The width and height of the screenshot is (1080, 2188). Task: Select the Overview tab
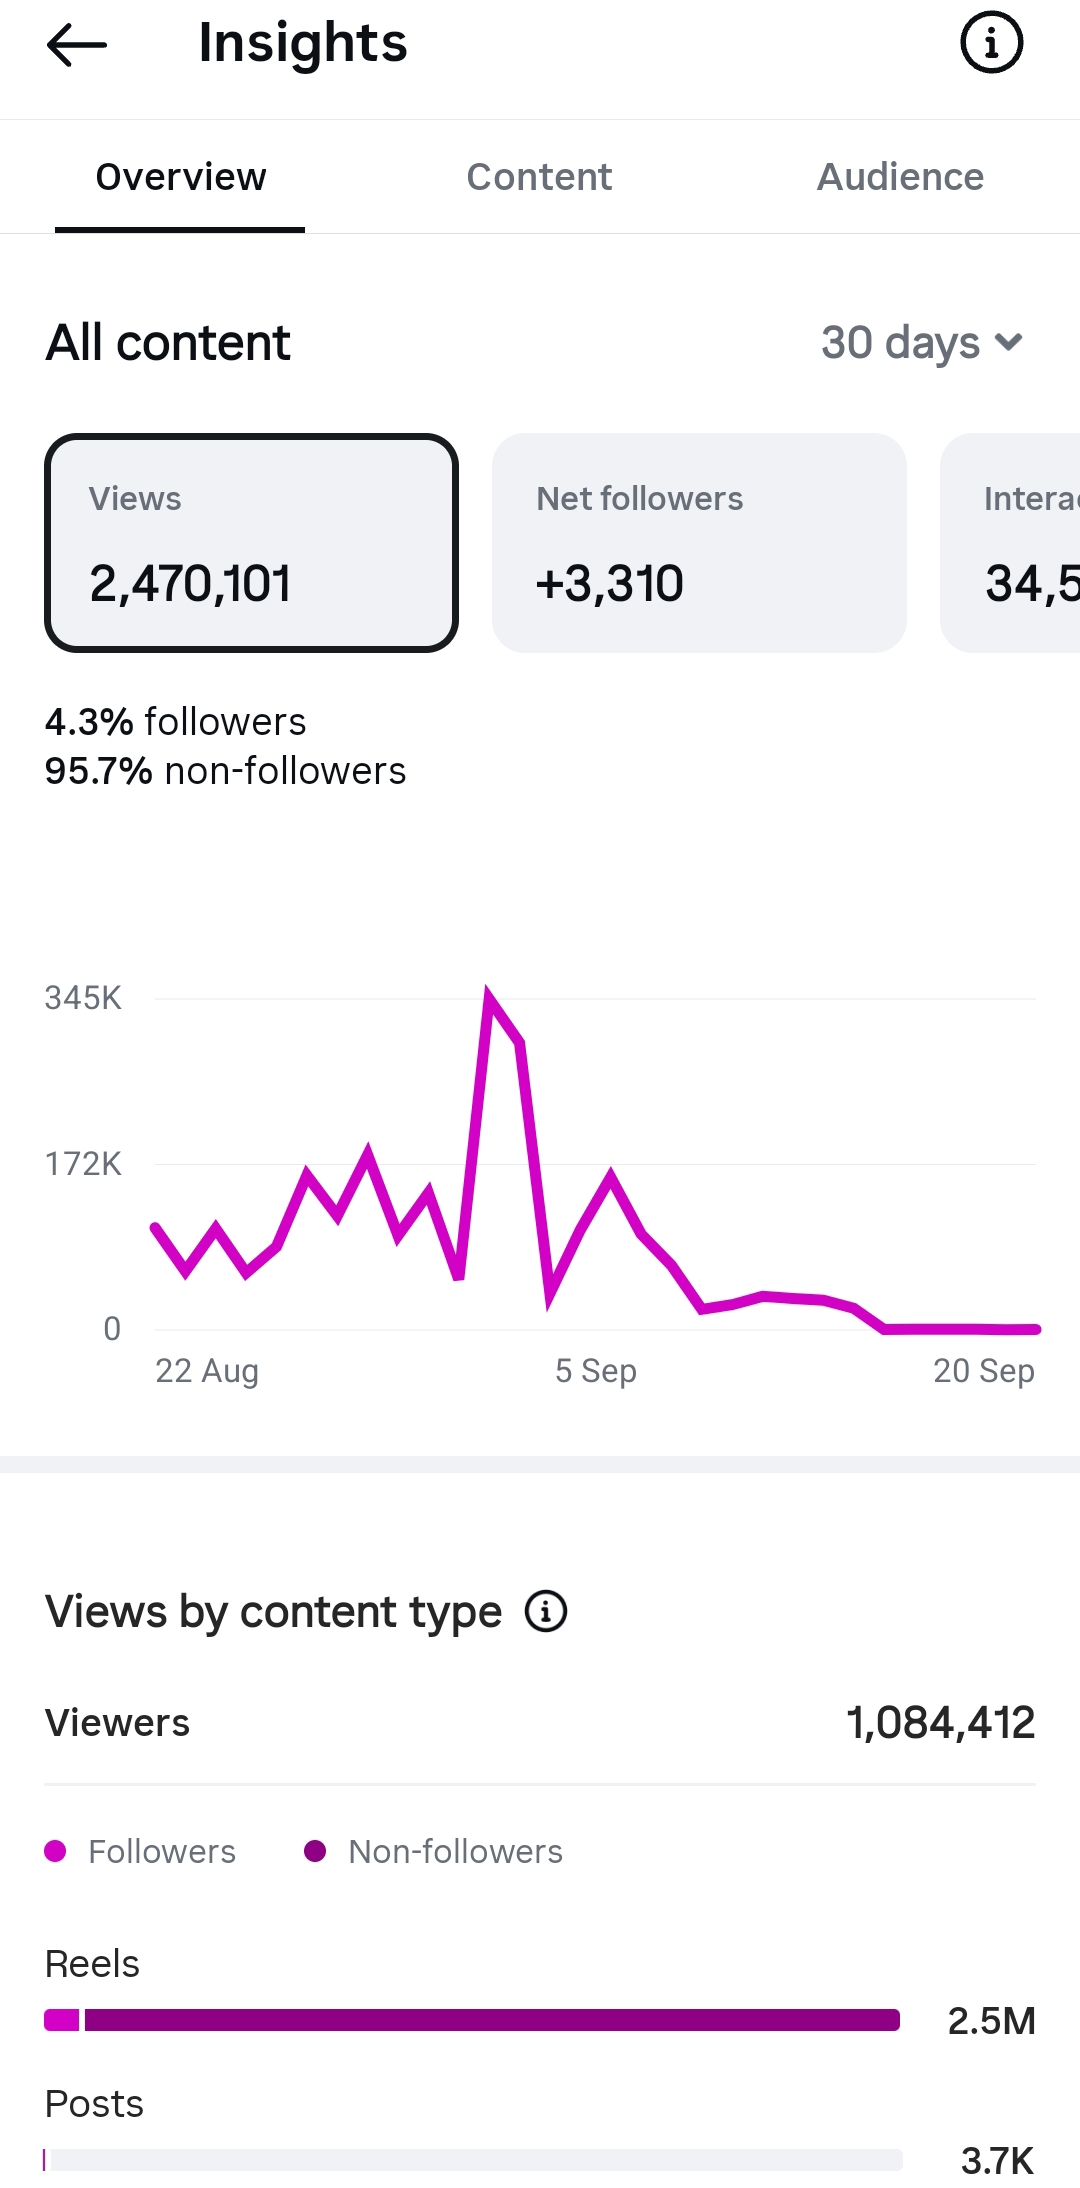click(x=181, y=177)
